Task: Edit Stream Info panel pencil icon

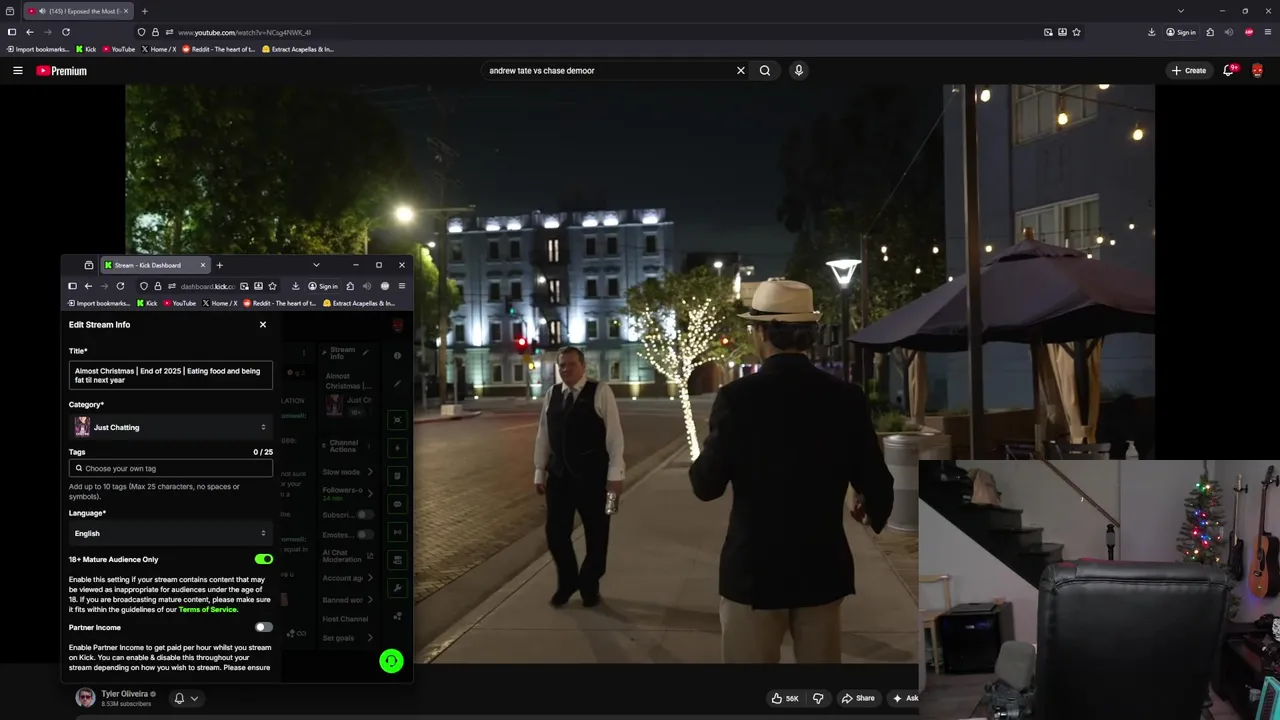Action: 365,353
